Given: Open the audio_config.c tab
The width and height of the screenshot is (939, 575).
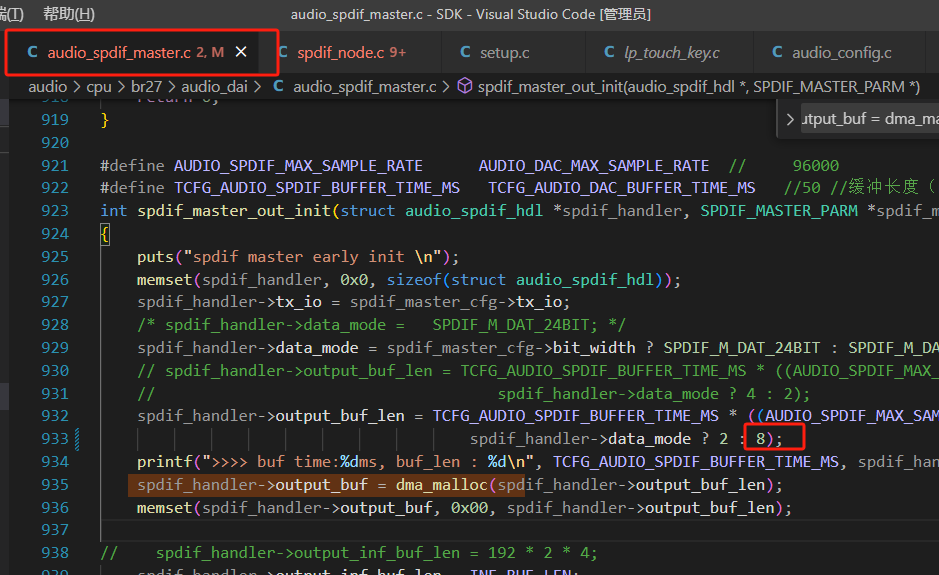Looking at the screenshot, I should [841, 53].
